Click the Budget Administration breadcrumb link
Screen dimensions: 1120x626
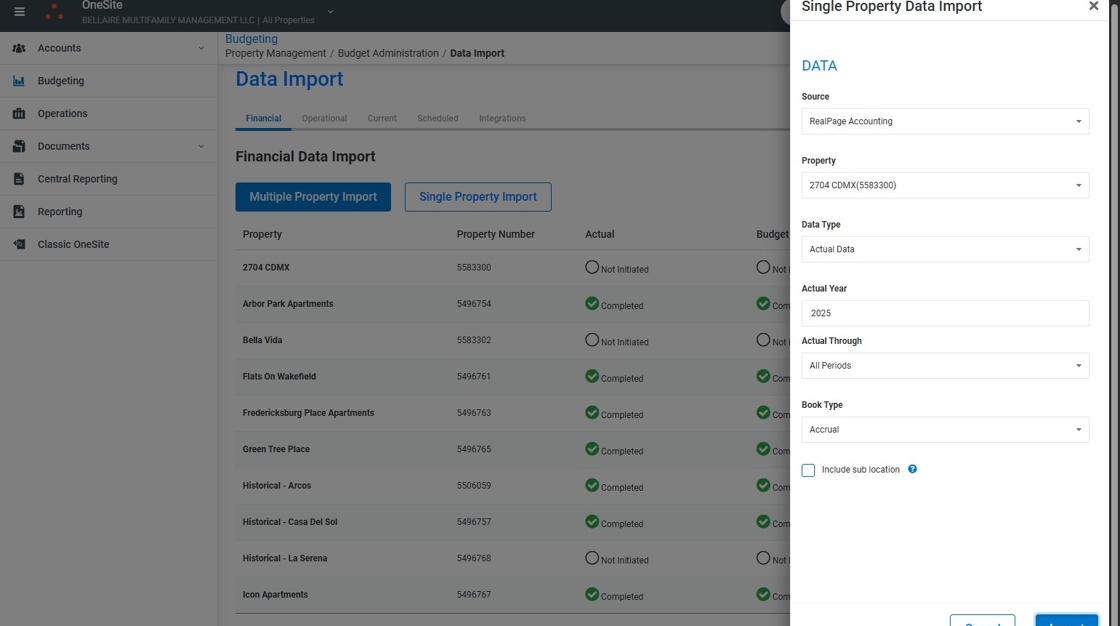click(x=388, y=53)
